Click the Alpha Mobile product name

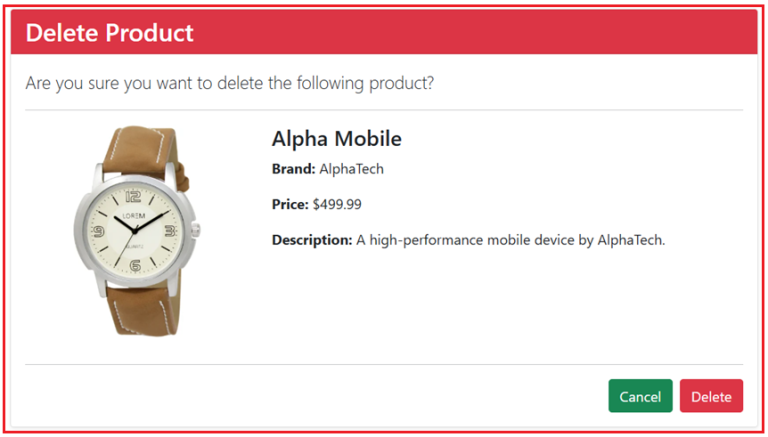click(x=336, y=139)
